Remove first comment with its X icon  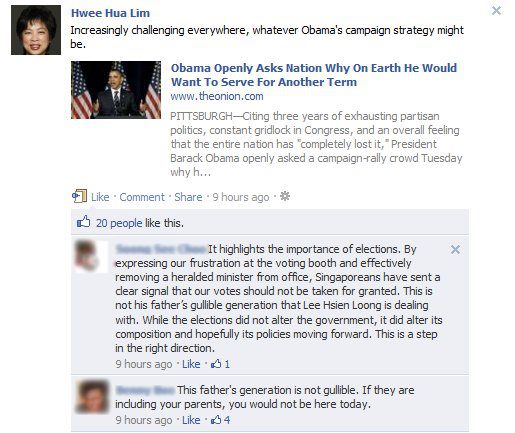click(x=455, y=249)
